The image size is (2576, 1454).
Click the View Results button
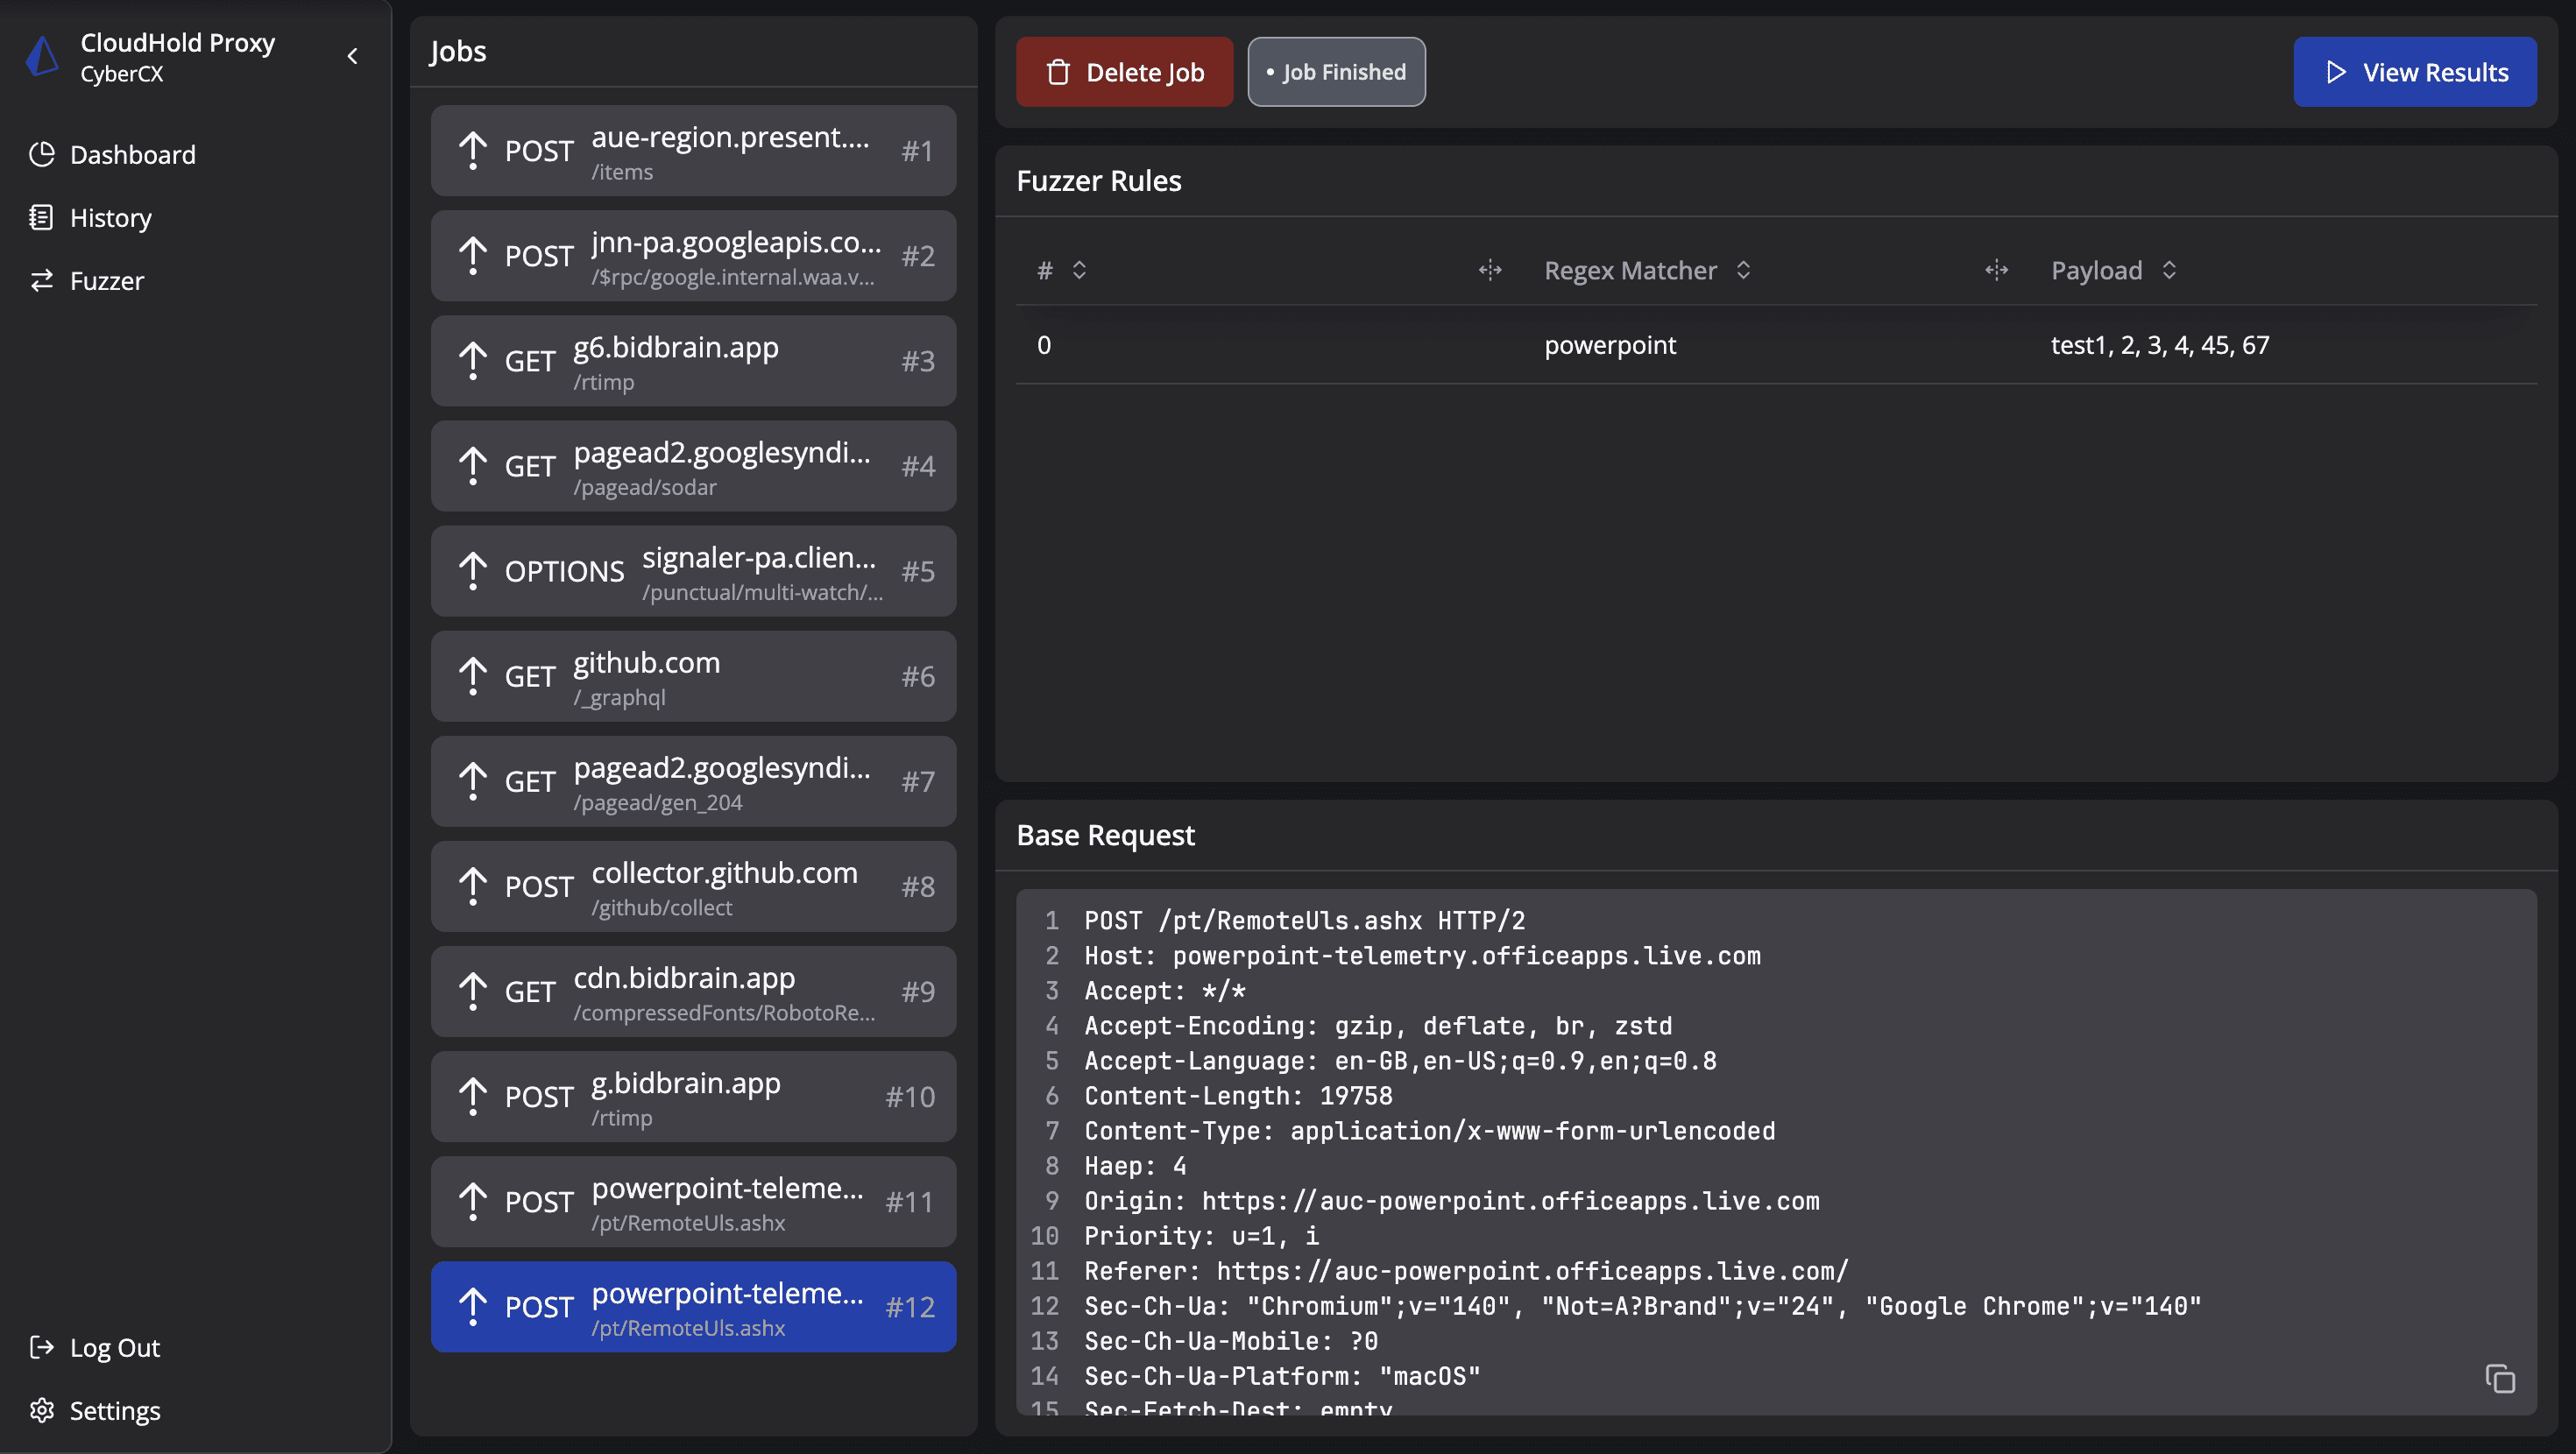[2415, 71]
